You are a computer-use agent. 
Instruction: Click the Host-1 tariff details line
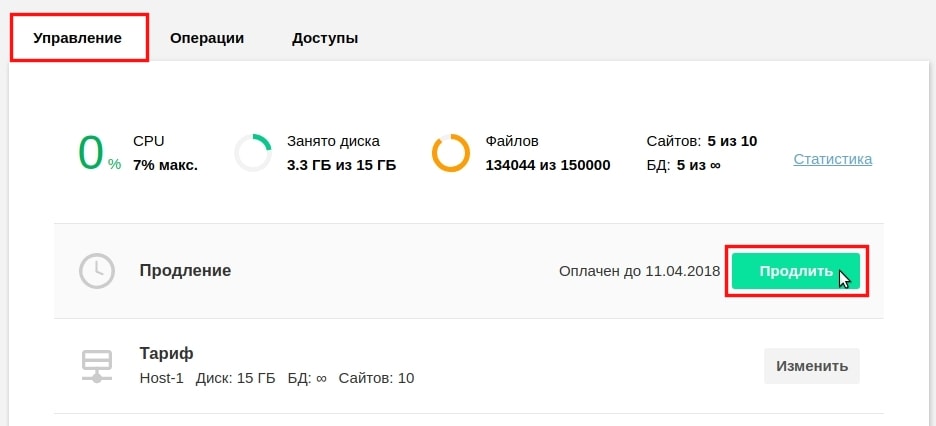pos(277,378)
